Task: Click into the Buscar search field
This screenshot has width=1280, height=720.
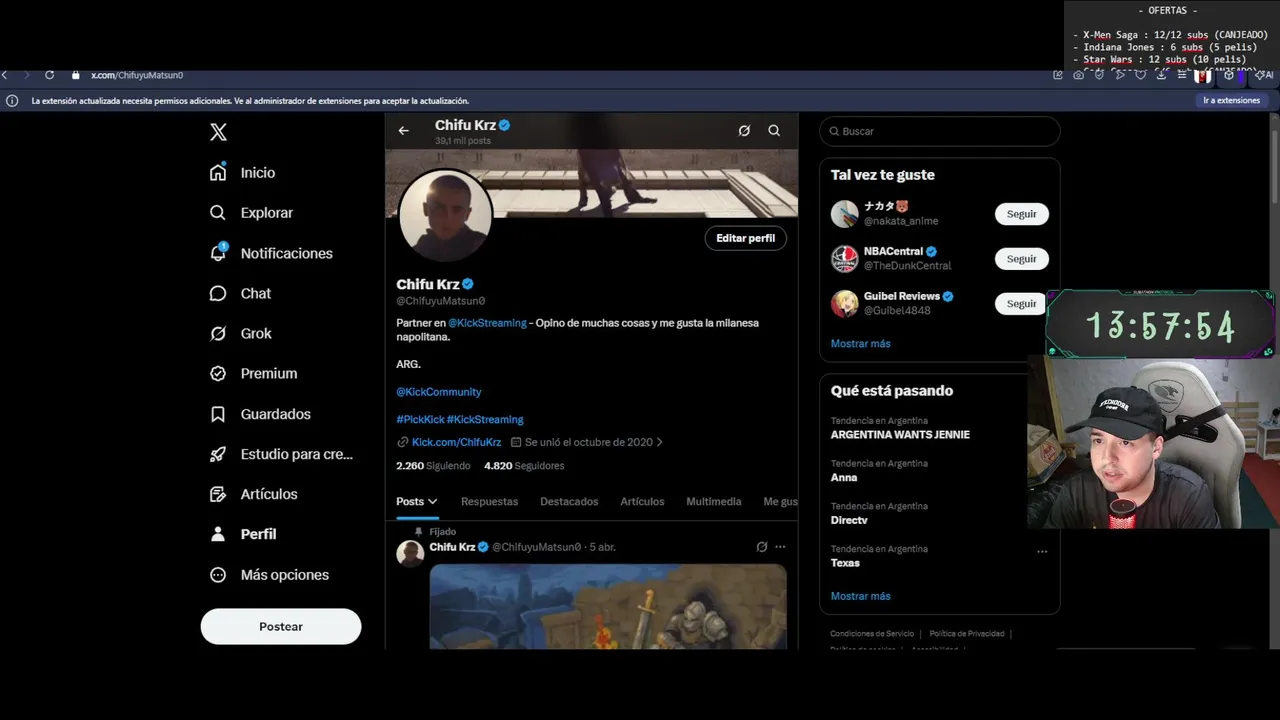Action: coord(939,131)
